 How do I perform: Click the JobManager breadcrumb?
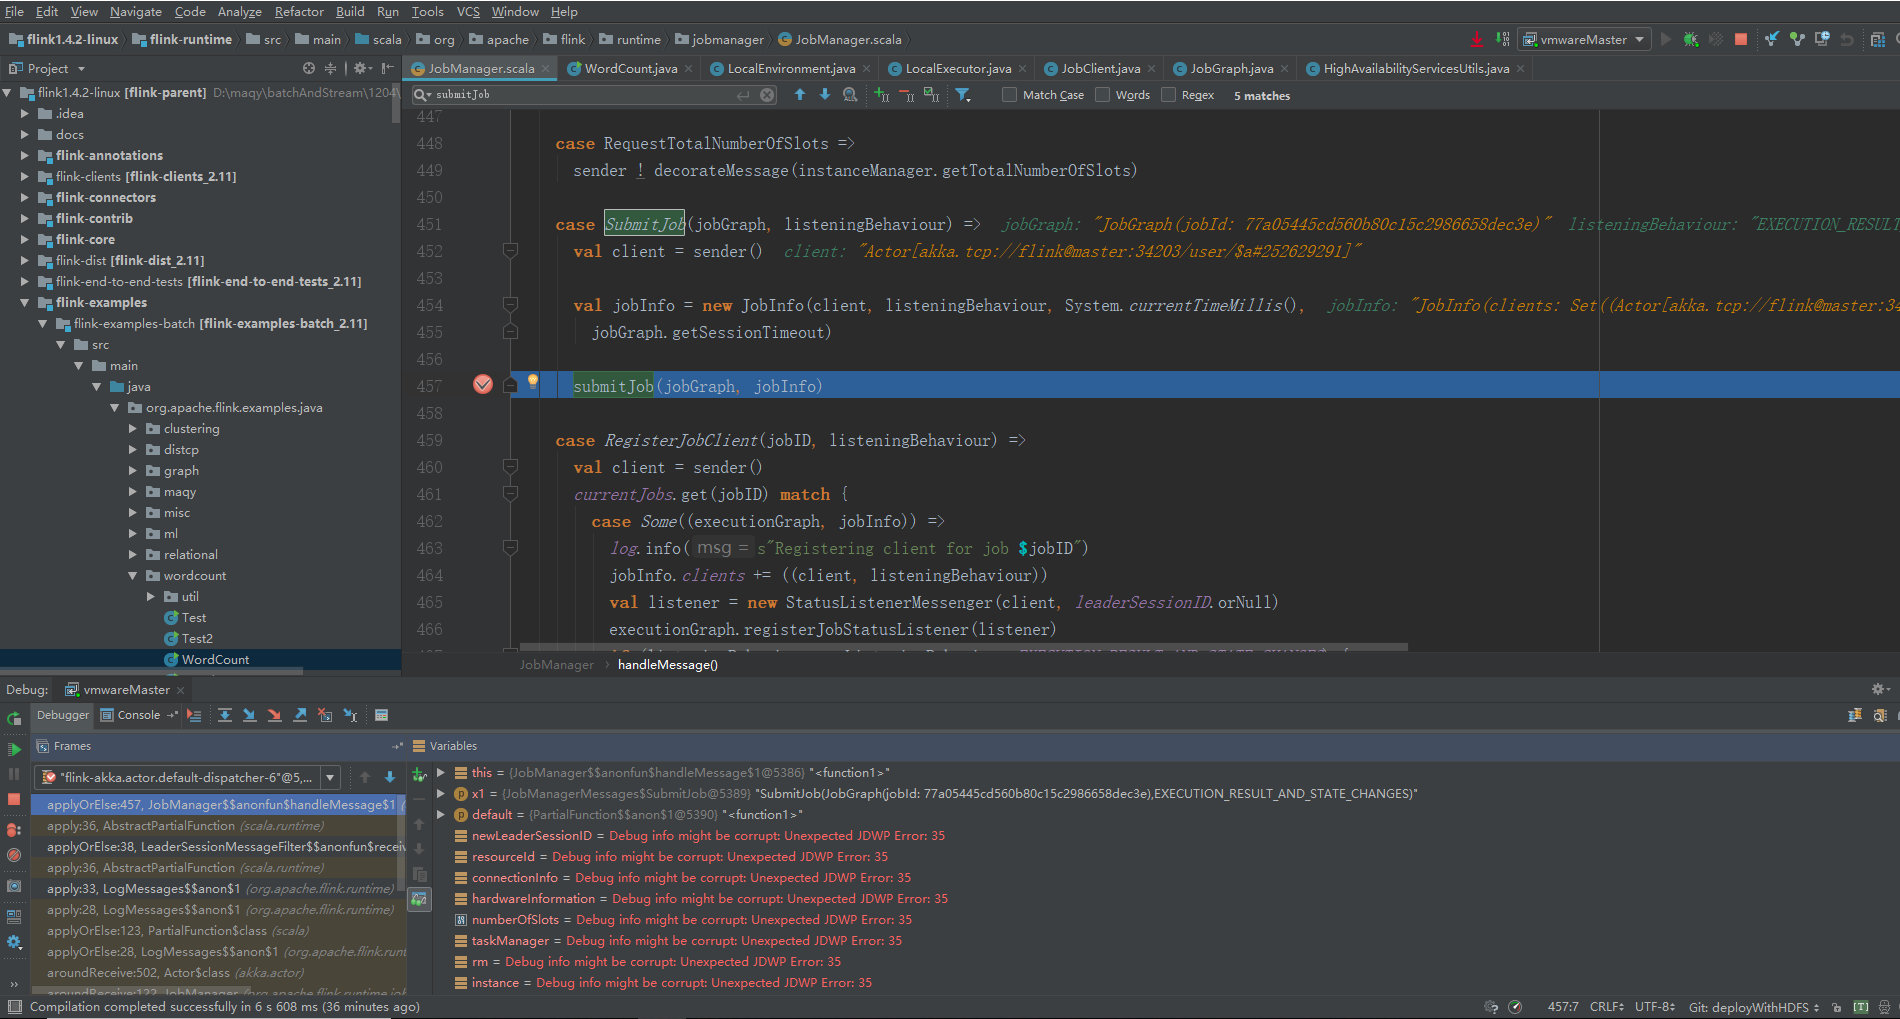click(x=557, y=665)
